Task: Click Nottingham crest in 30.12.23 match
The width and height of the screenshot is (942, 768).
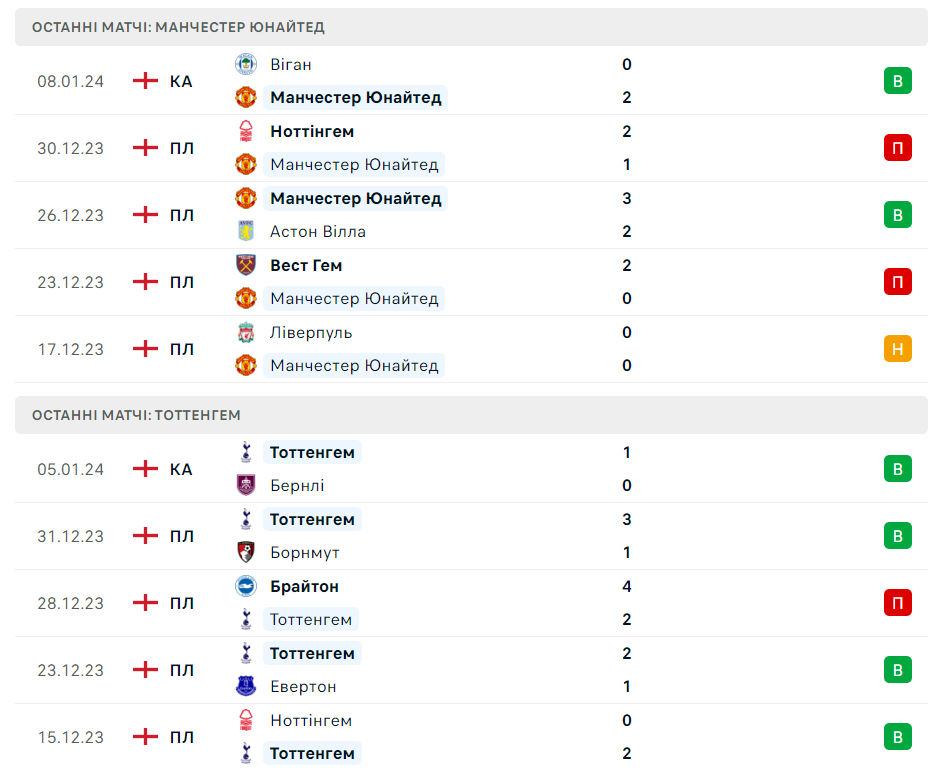Action: tap(245, 131)
